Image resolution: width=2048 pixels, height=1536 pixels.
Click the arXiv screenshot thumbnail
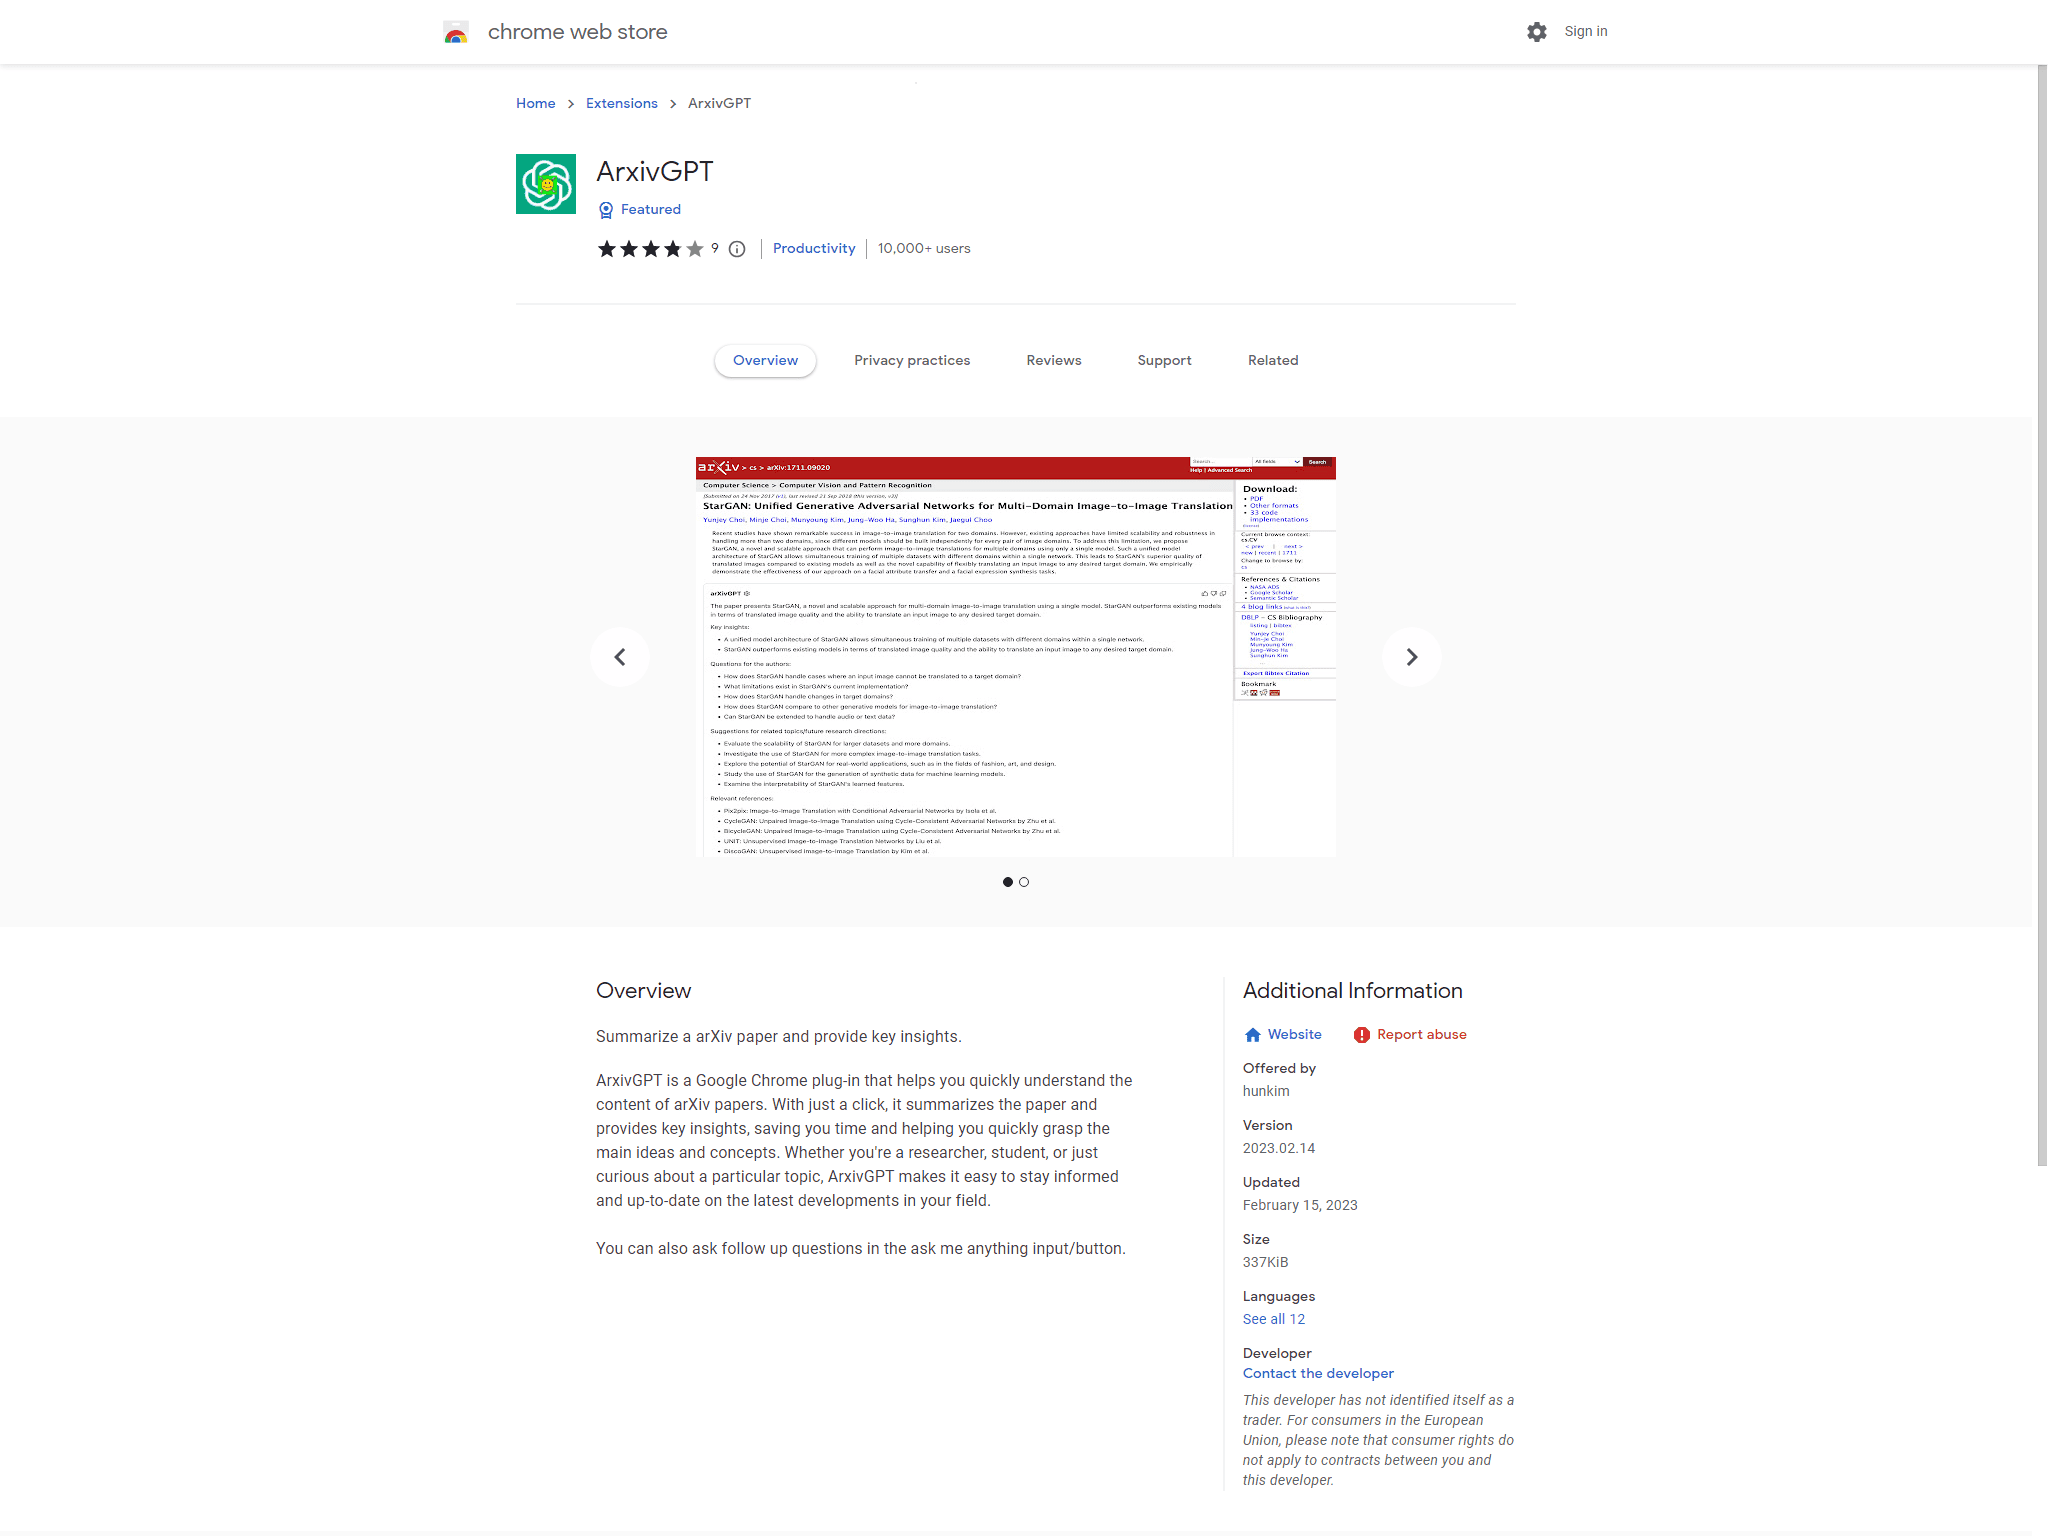1016,657
